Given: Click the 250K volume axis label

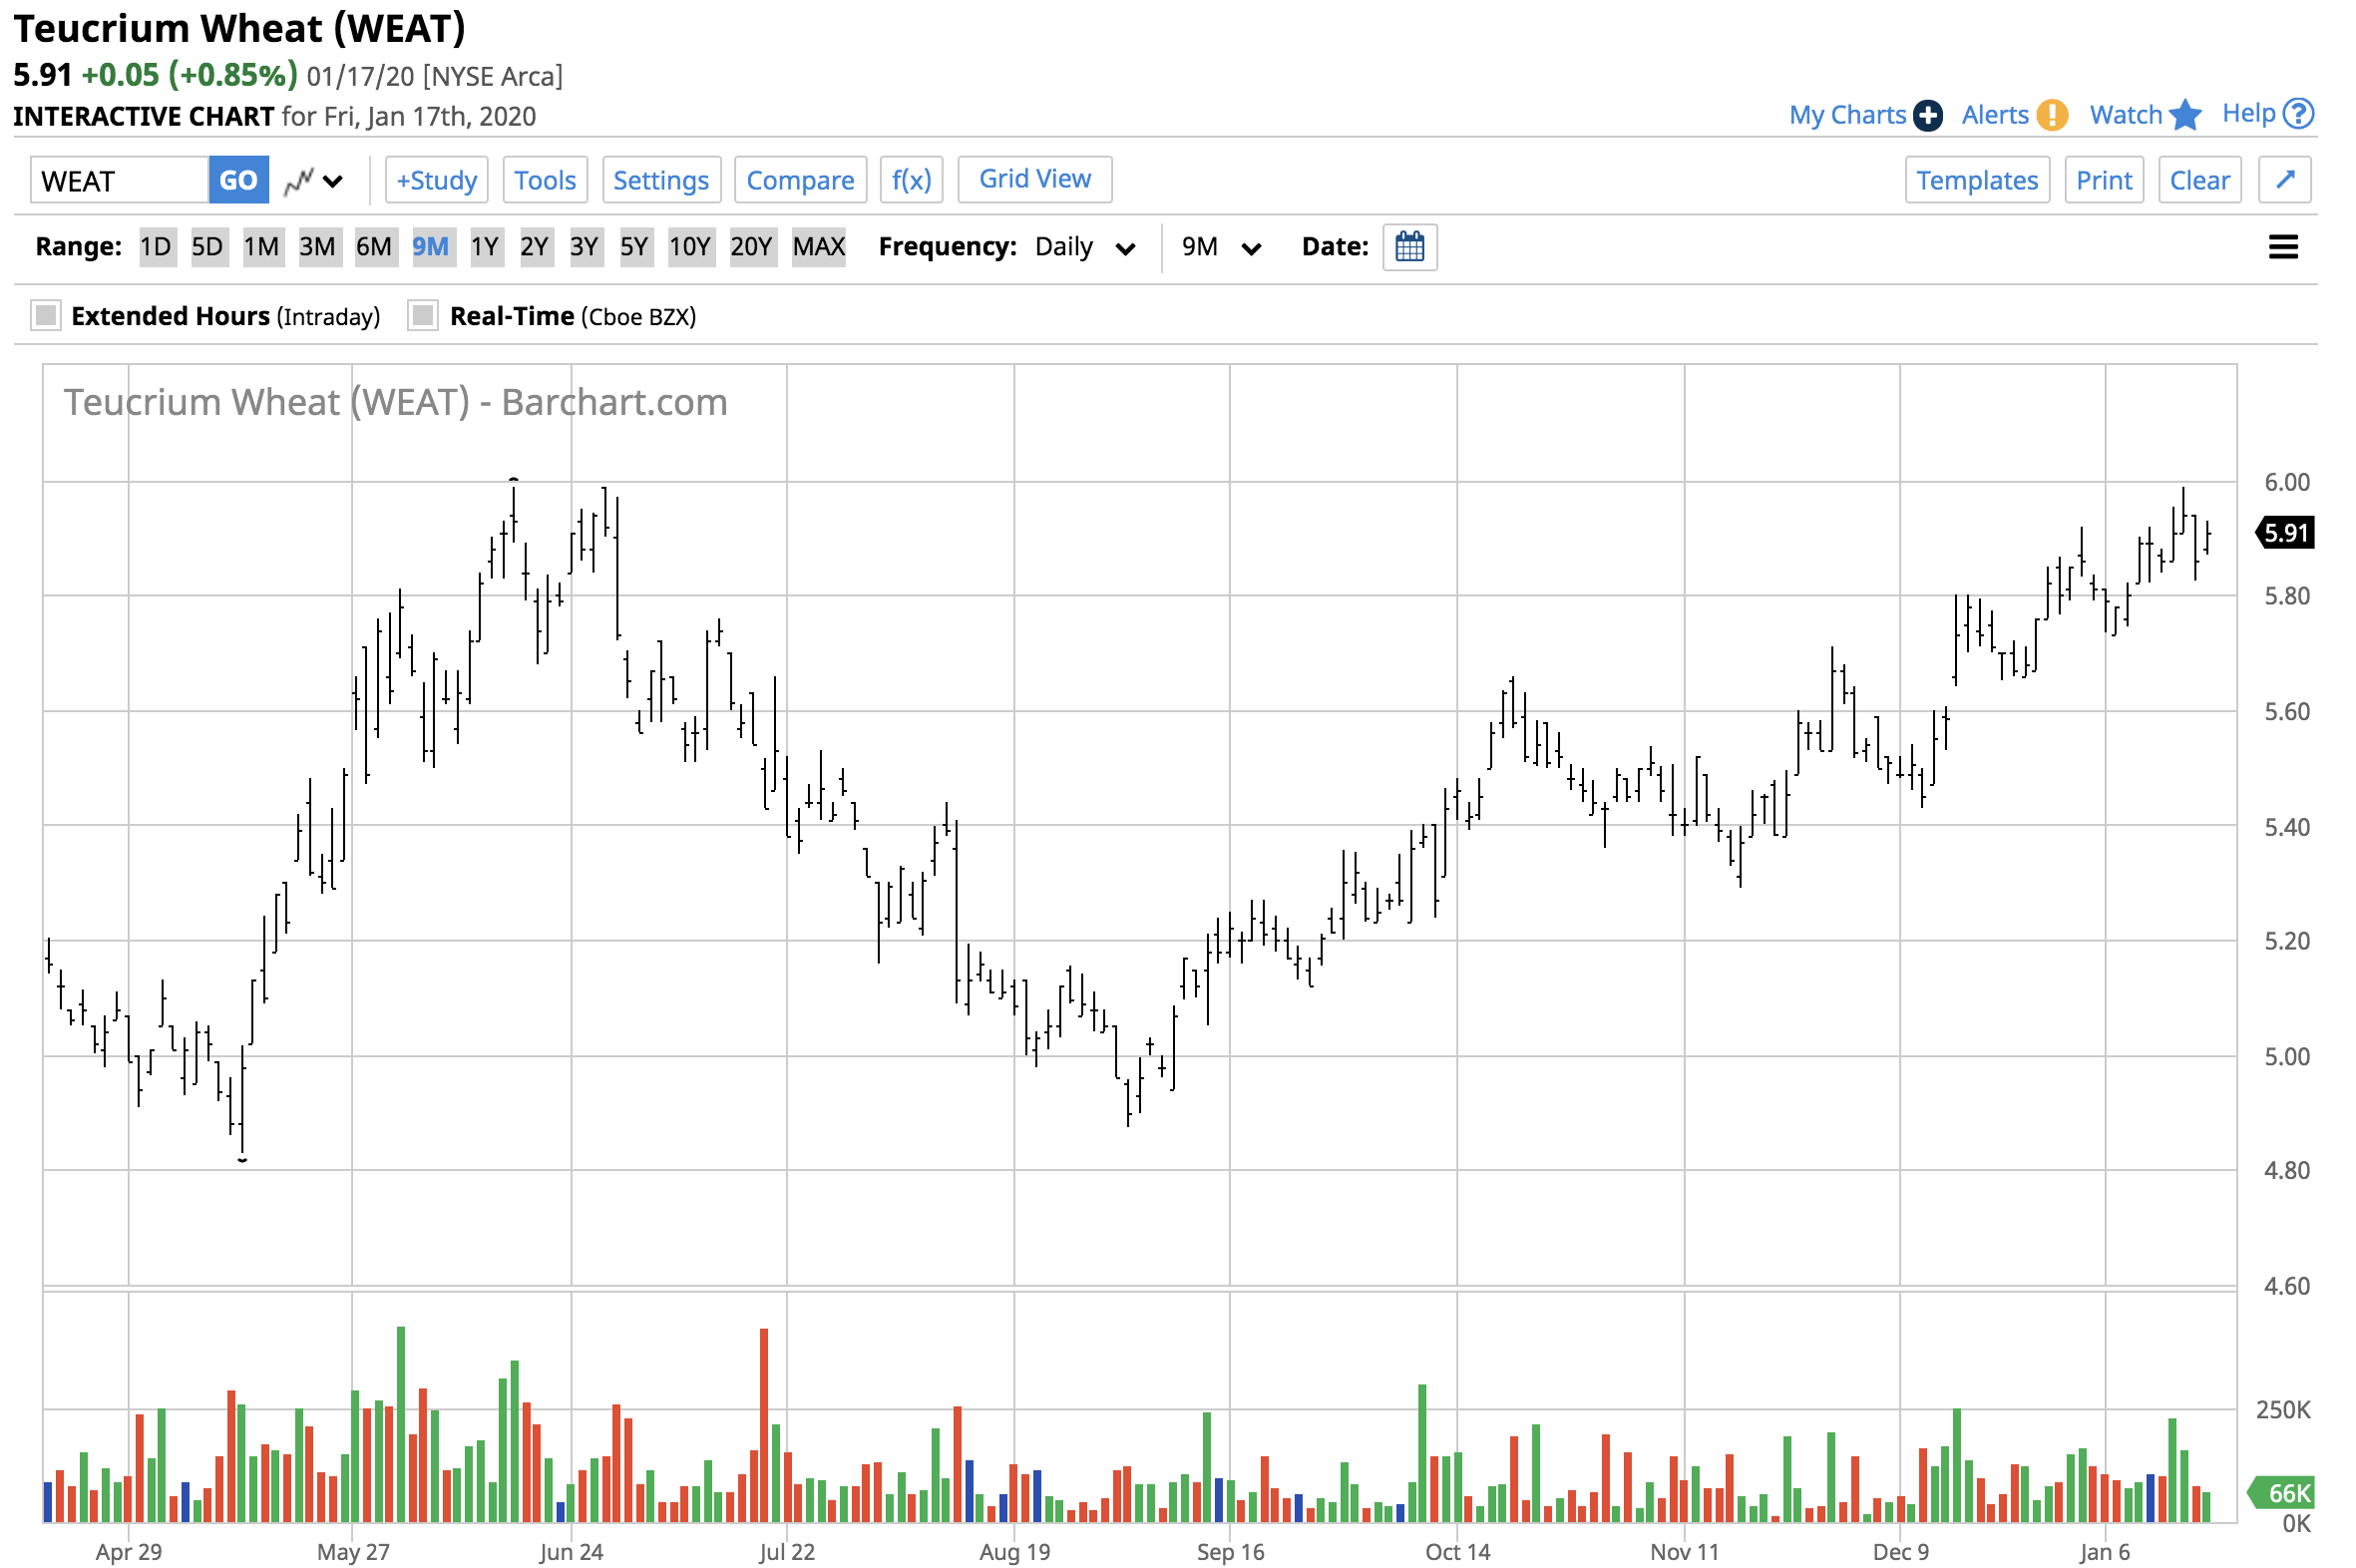Looking at the screenshot, I should tap(2283, 1410).
